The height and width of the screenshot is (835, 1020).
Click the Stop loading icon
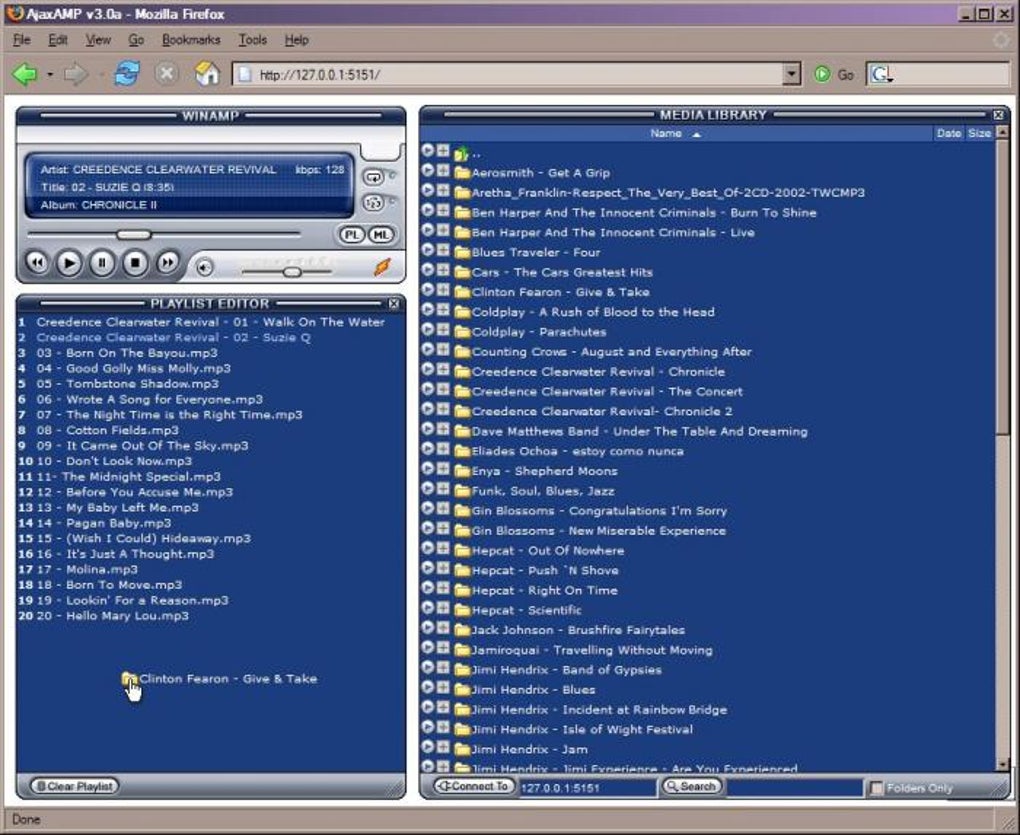(x=167, y=73)
